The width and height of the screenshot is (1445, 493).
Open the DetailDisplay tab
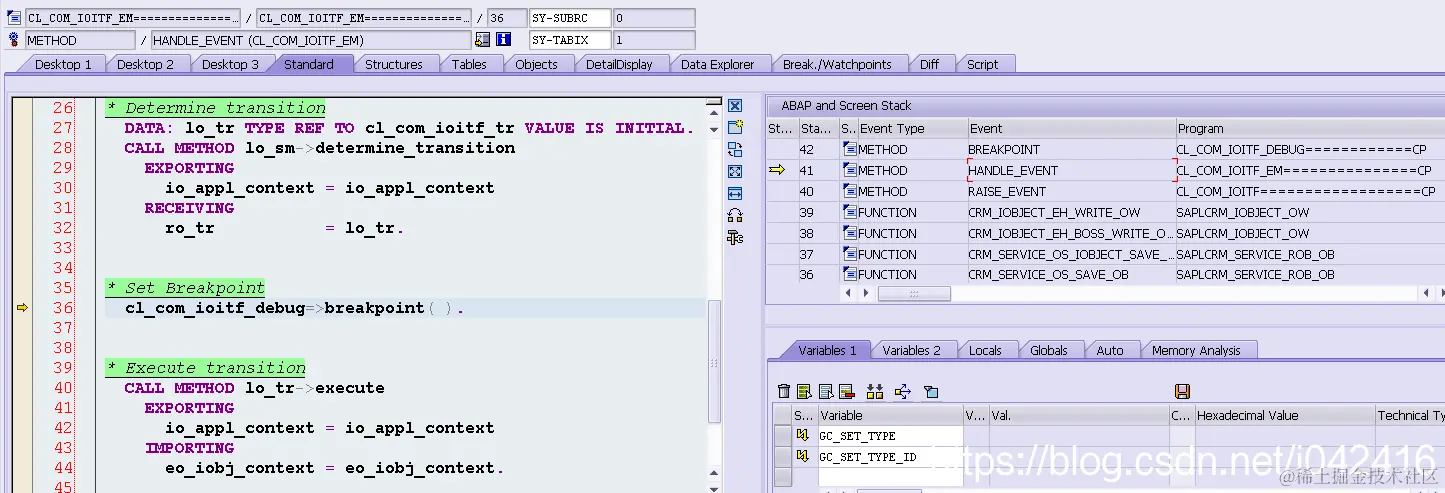[619, 64]
